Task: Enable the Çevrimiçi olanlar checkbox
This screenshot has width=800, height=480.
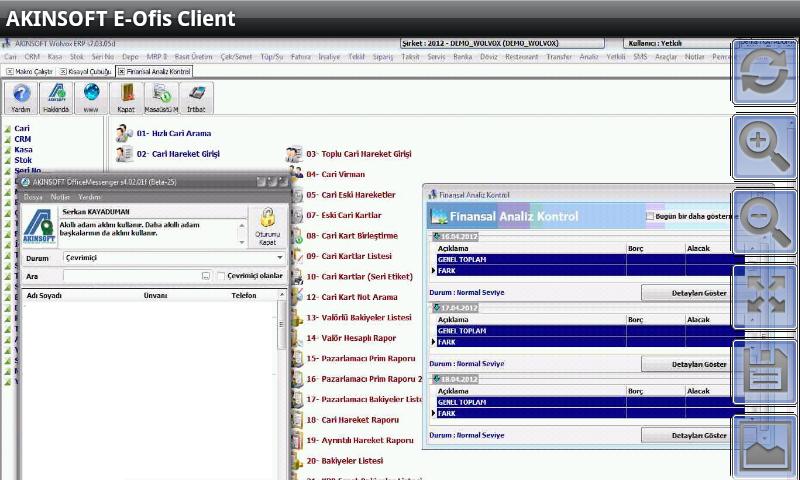Action: (221, 276)
